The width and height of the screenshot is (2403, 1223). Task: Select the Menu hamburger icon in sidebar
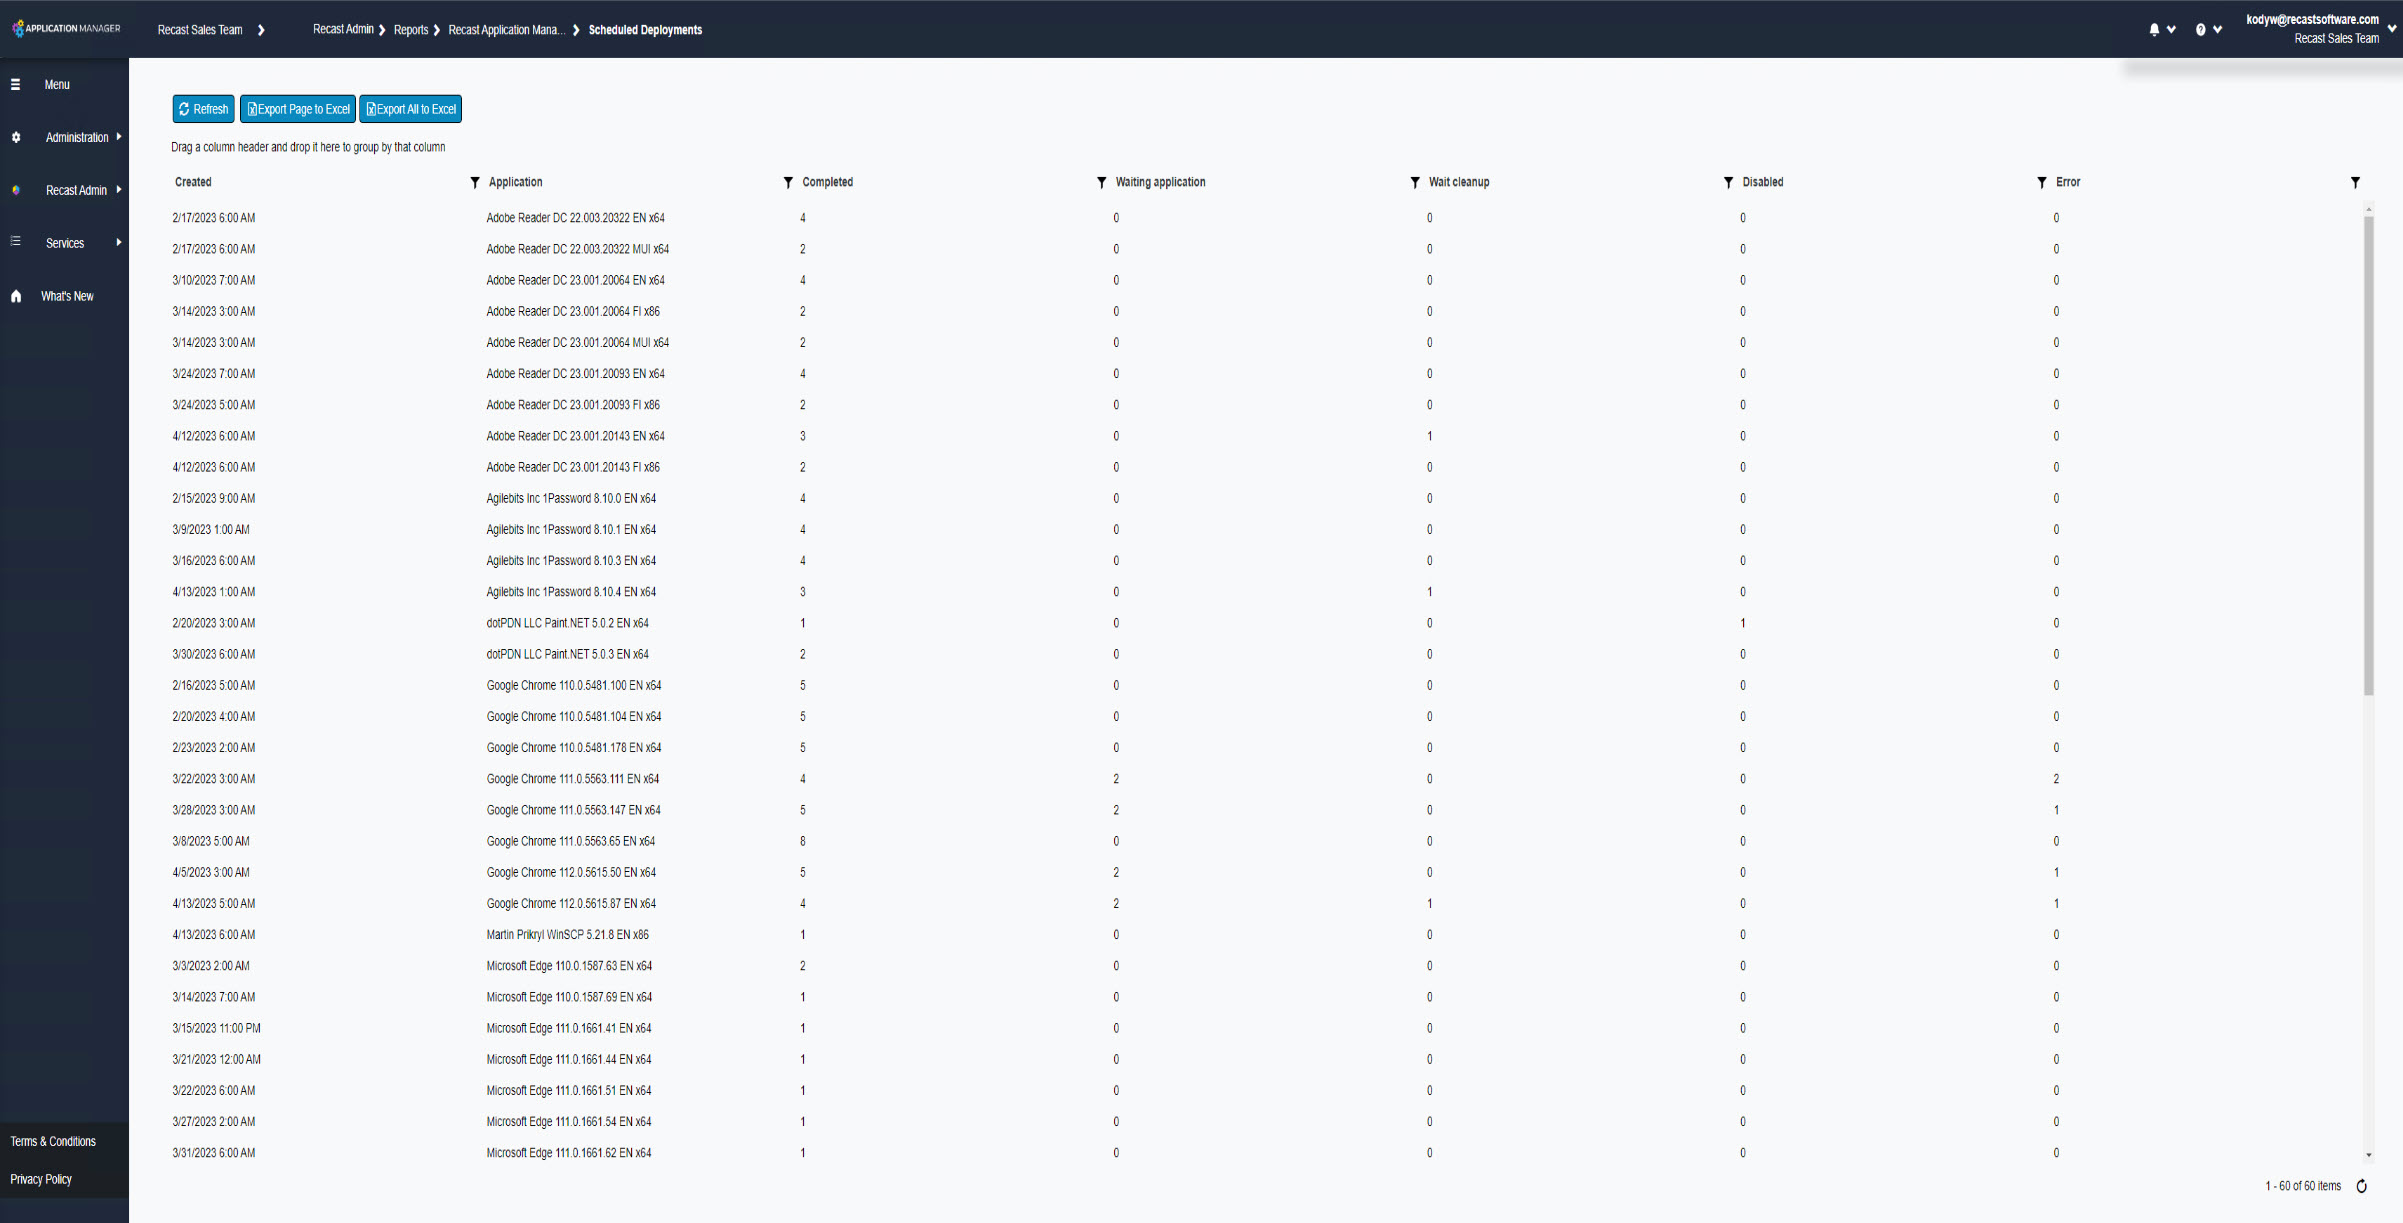(15, 84)
